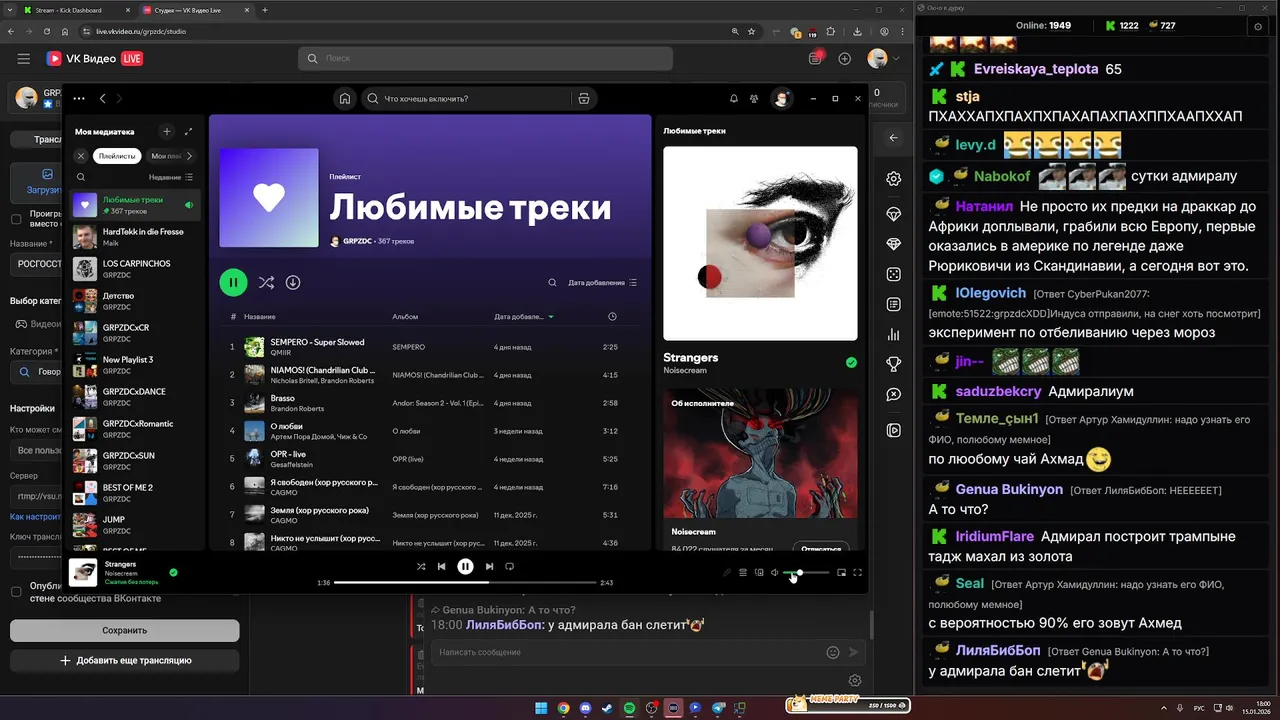Open the emoji picker in VK chat
The image size is (1280, 720).
coord(833,652)
